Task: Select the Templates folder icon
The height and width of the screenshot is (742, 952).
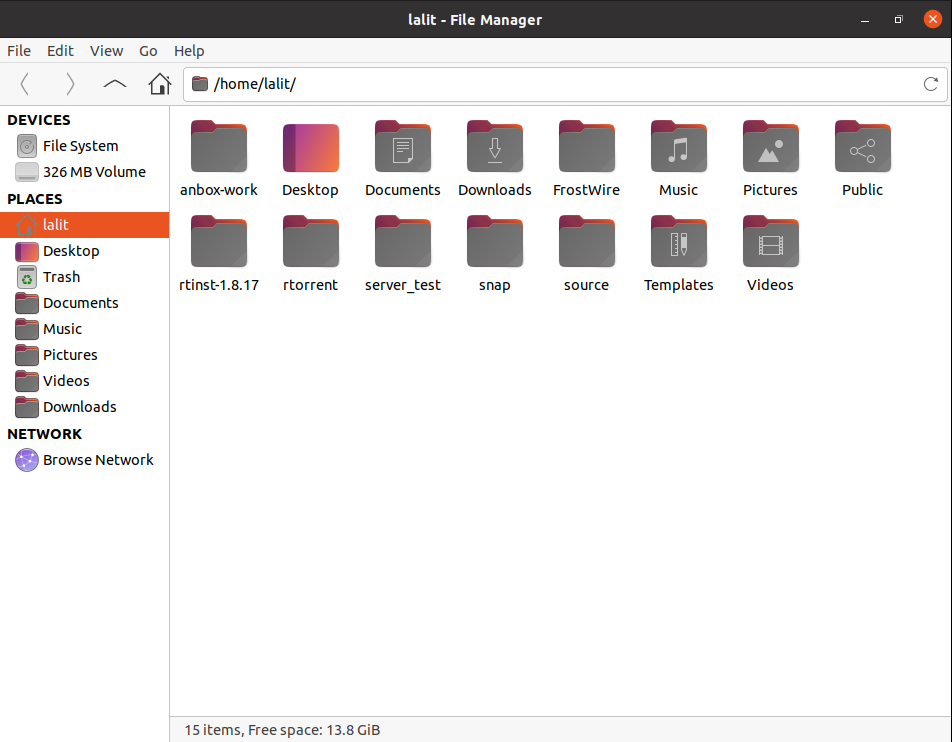Action: [678, 243]
